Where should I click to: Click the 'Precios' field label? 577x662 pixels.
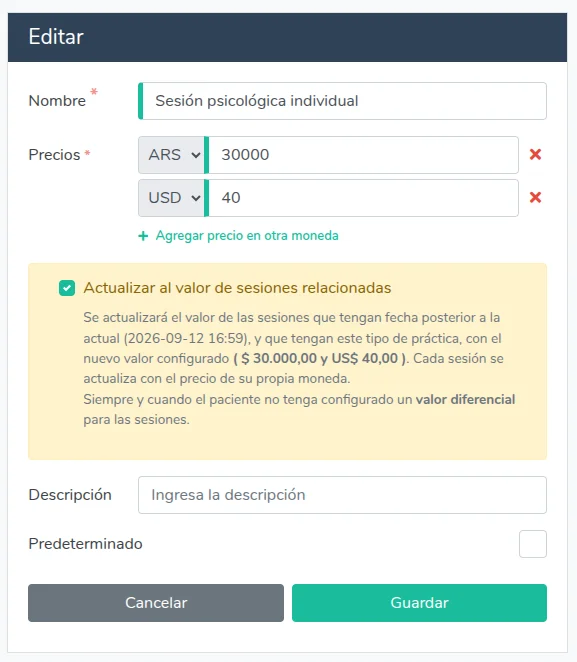tap(54, 155)
